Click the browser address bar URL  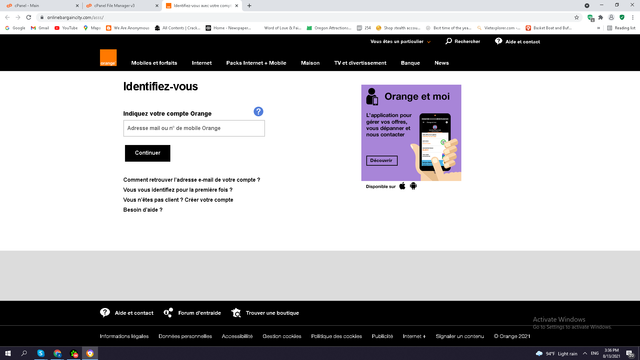coord(75,18)
